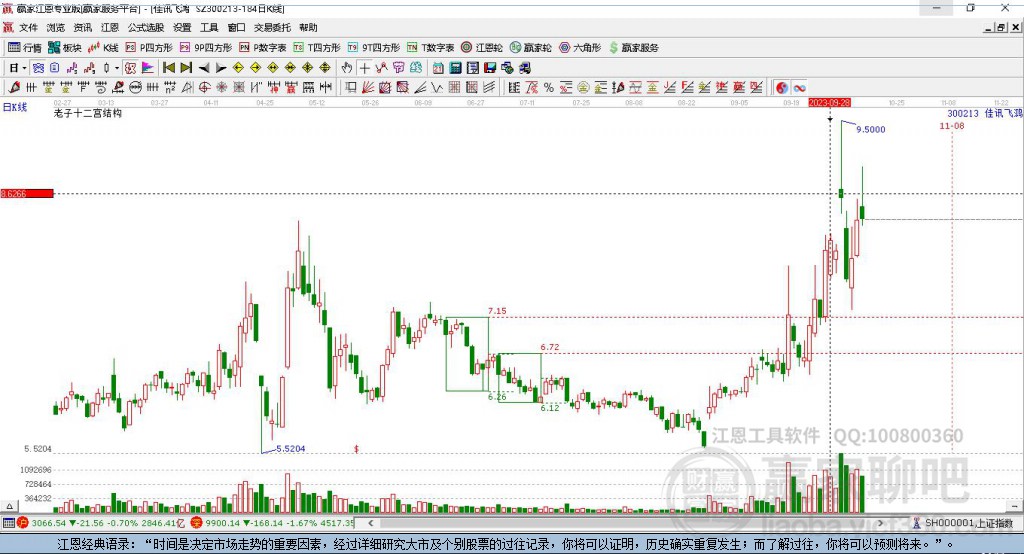Select the rectangle drawing tool
The image size is (1024, 554).
point(351,88)
